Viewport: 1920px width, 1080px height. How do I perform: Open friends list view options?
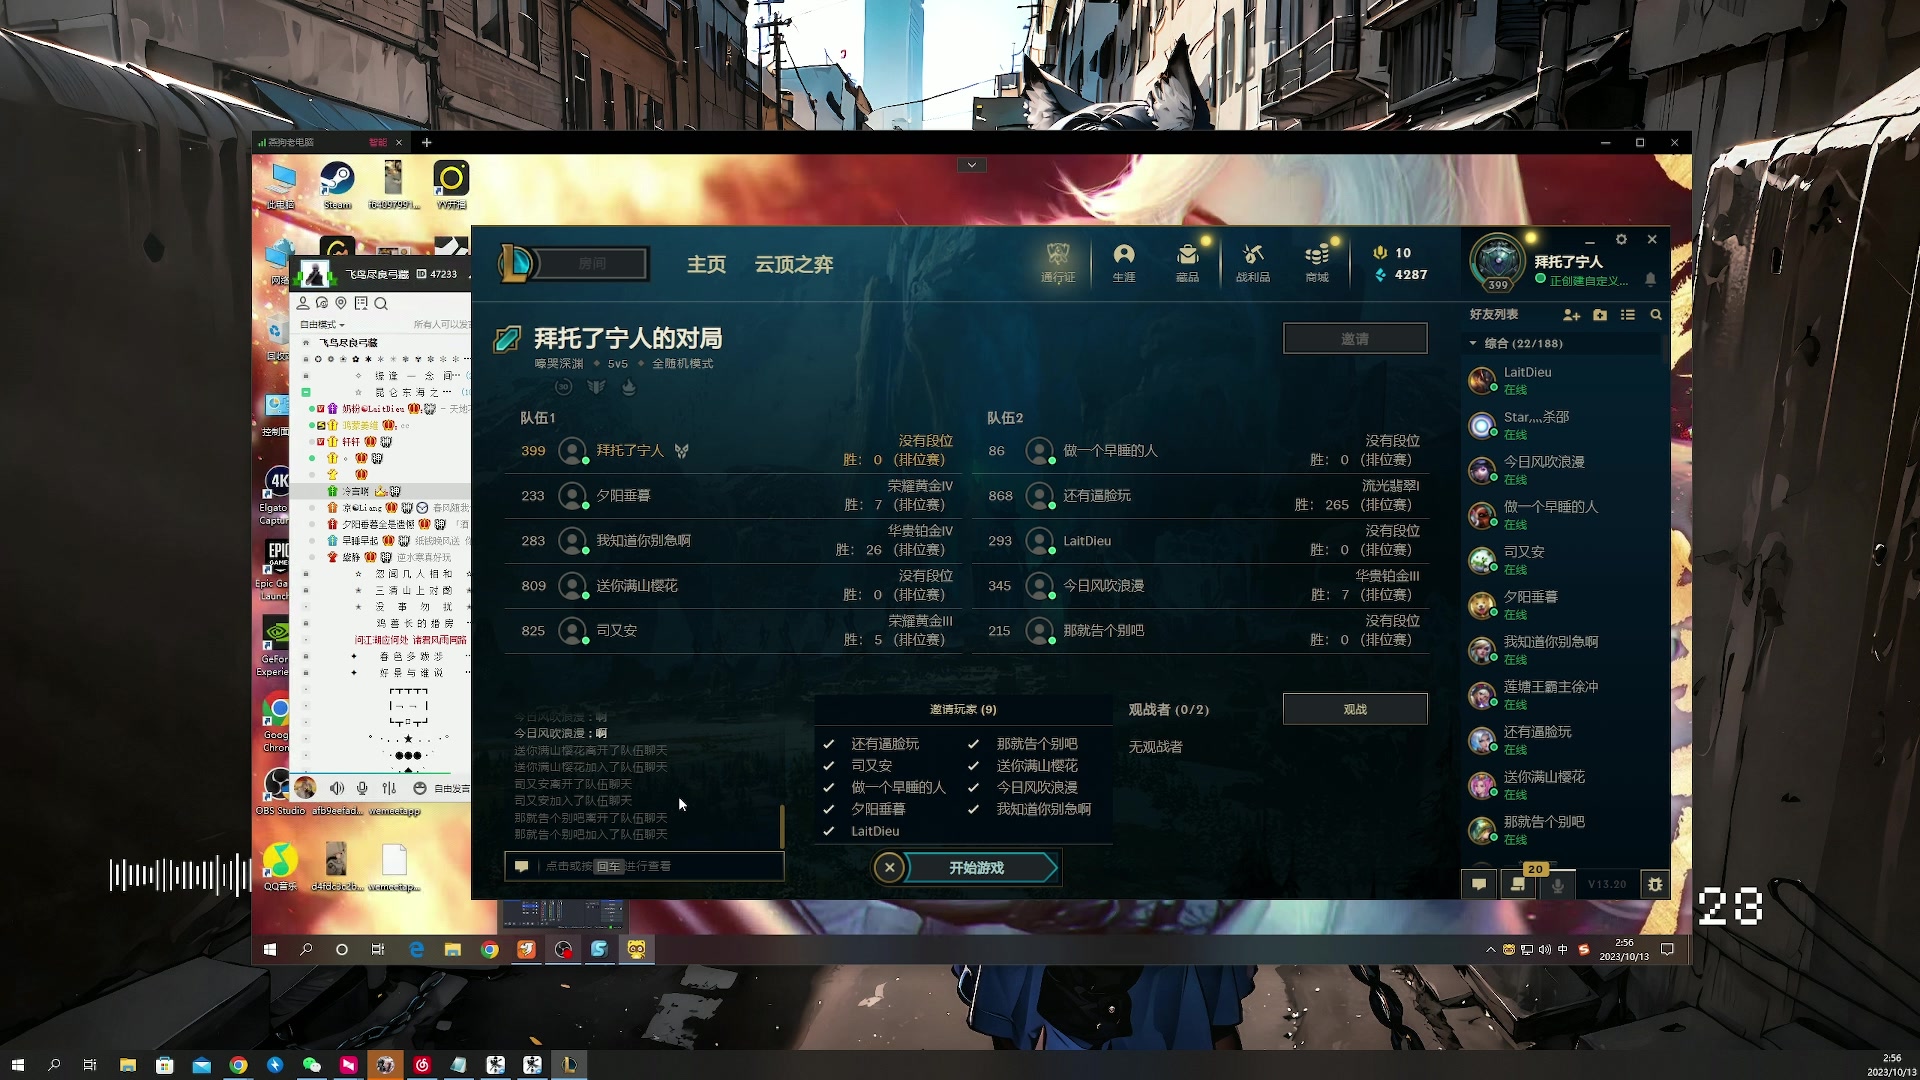coord(1628,315)
